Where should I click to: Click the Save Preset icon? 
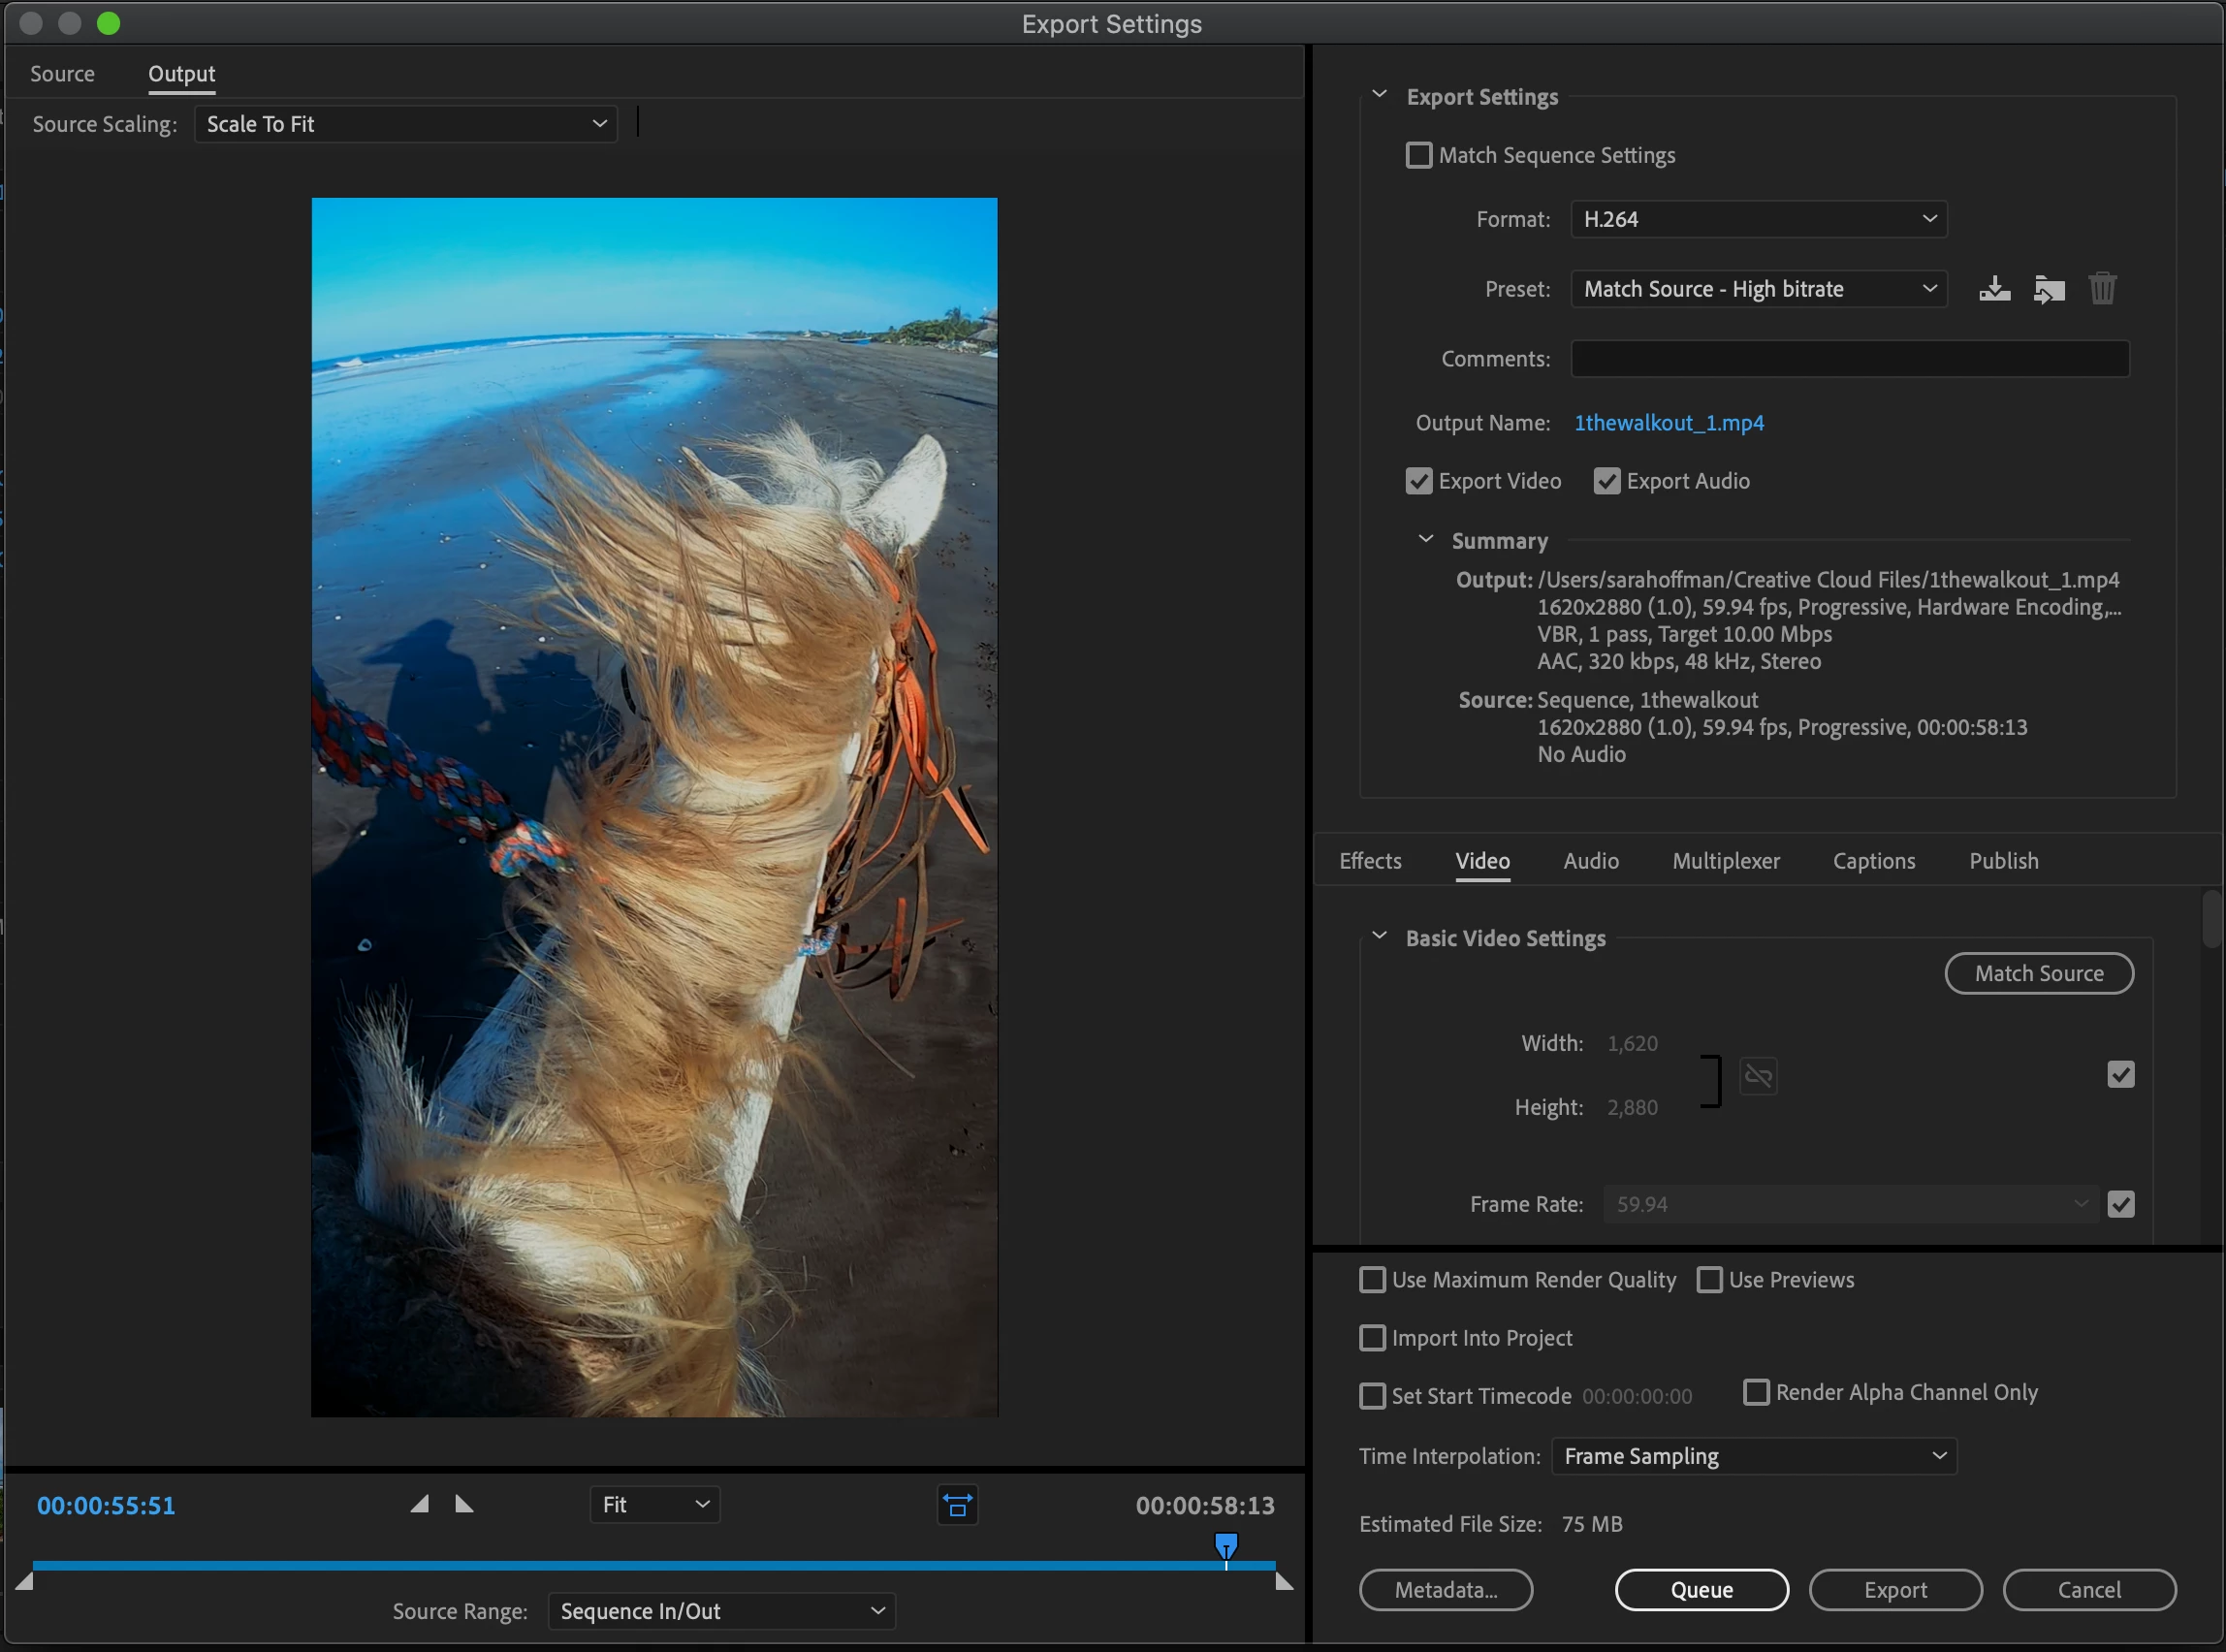coord(1994,289)
